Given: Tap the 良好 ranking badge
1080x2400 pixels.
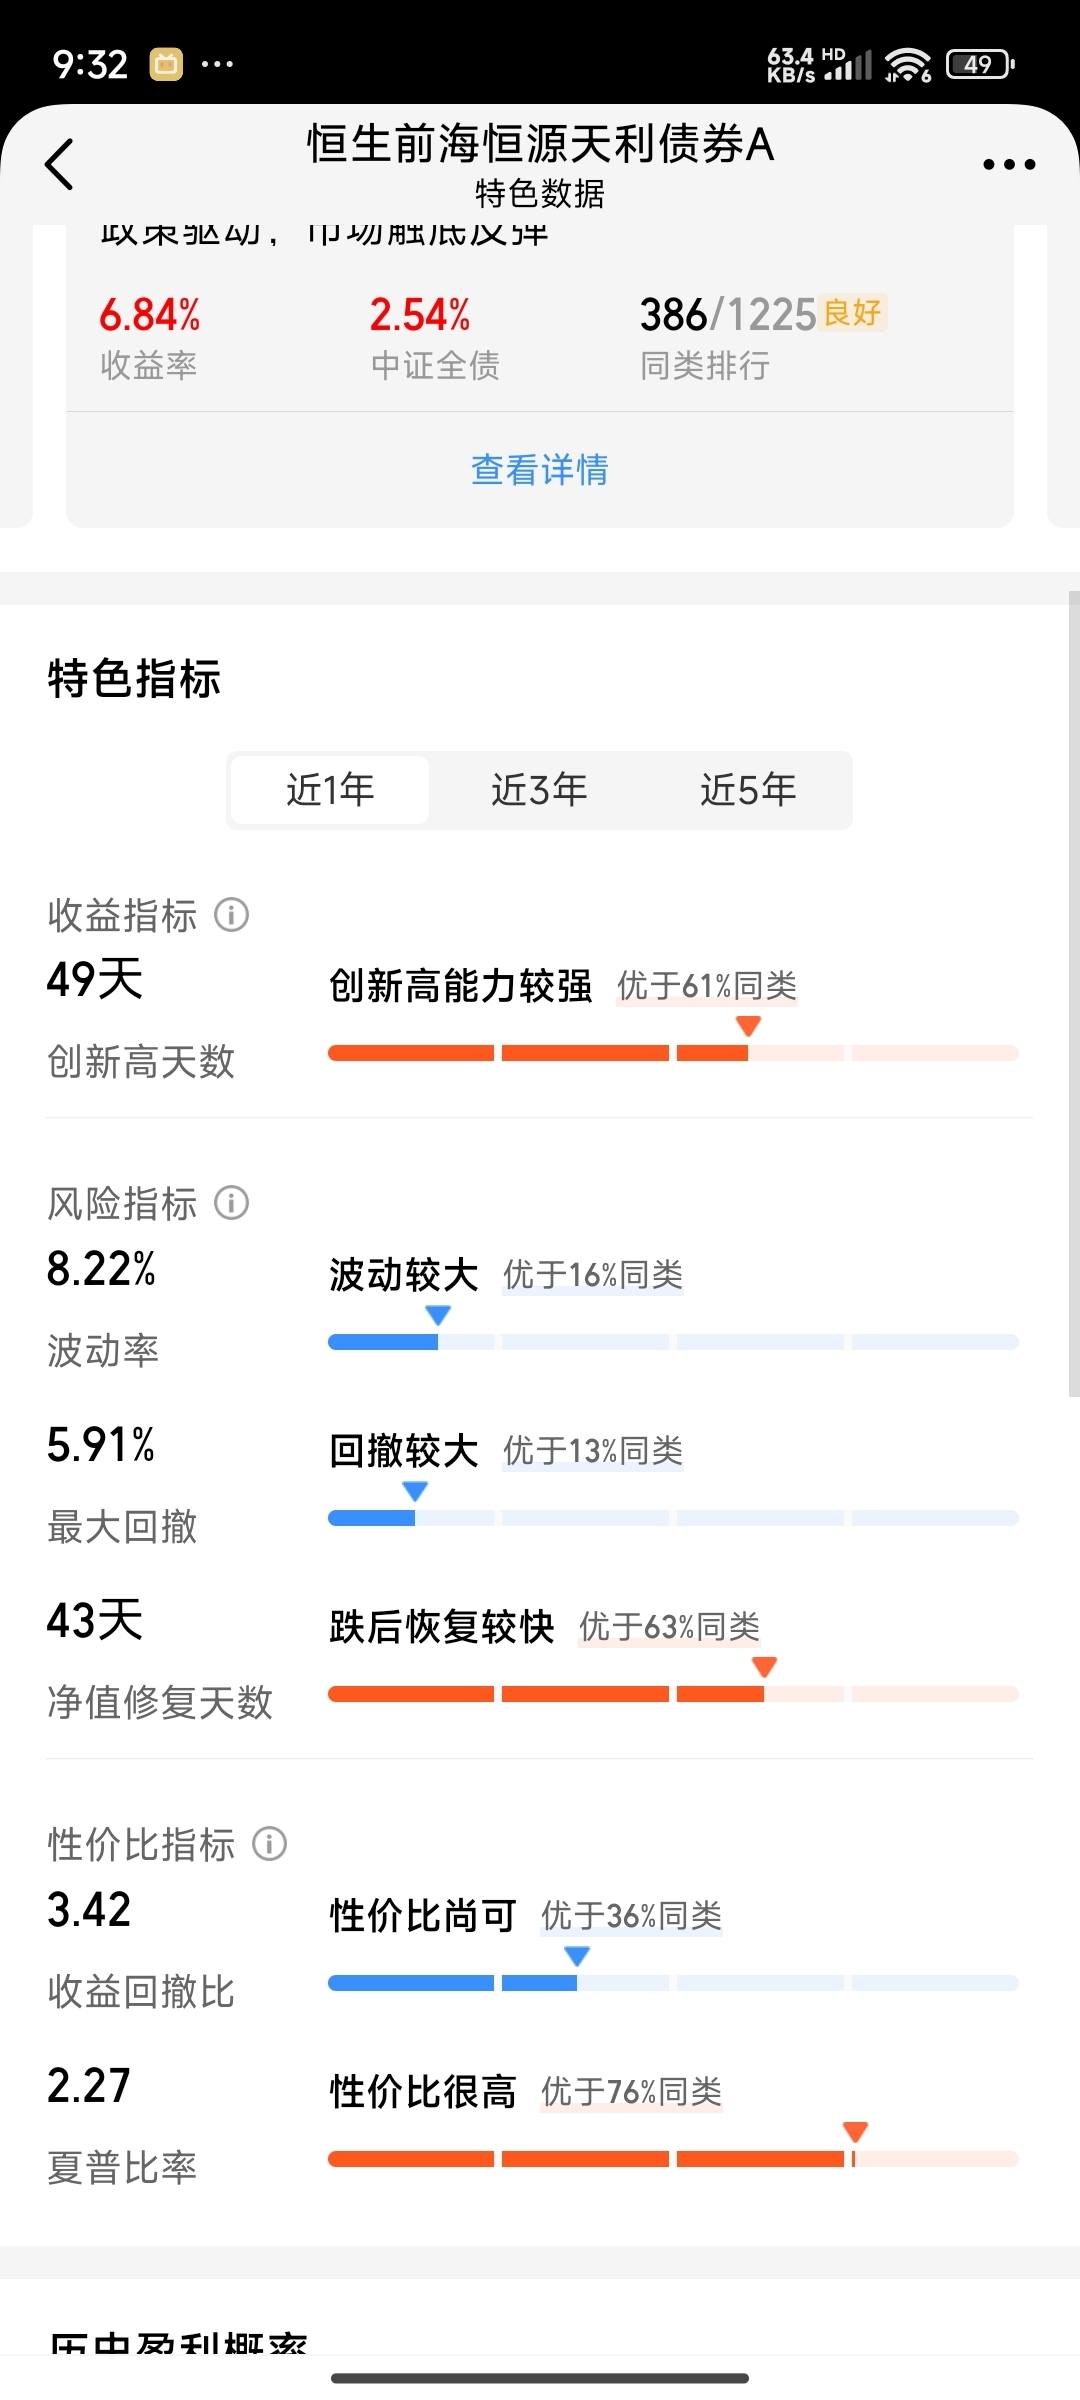Looking at the screenshot, I should coord(852,312).
